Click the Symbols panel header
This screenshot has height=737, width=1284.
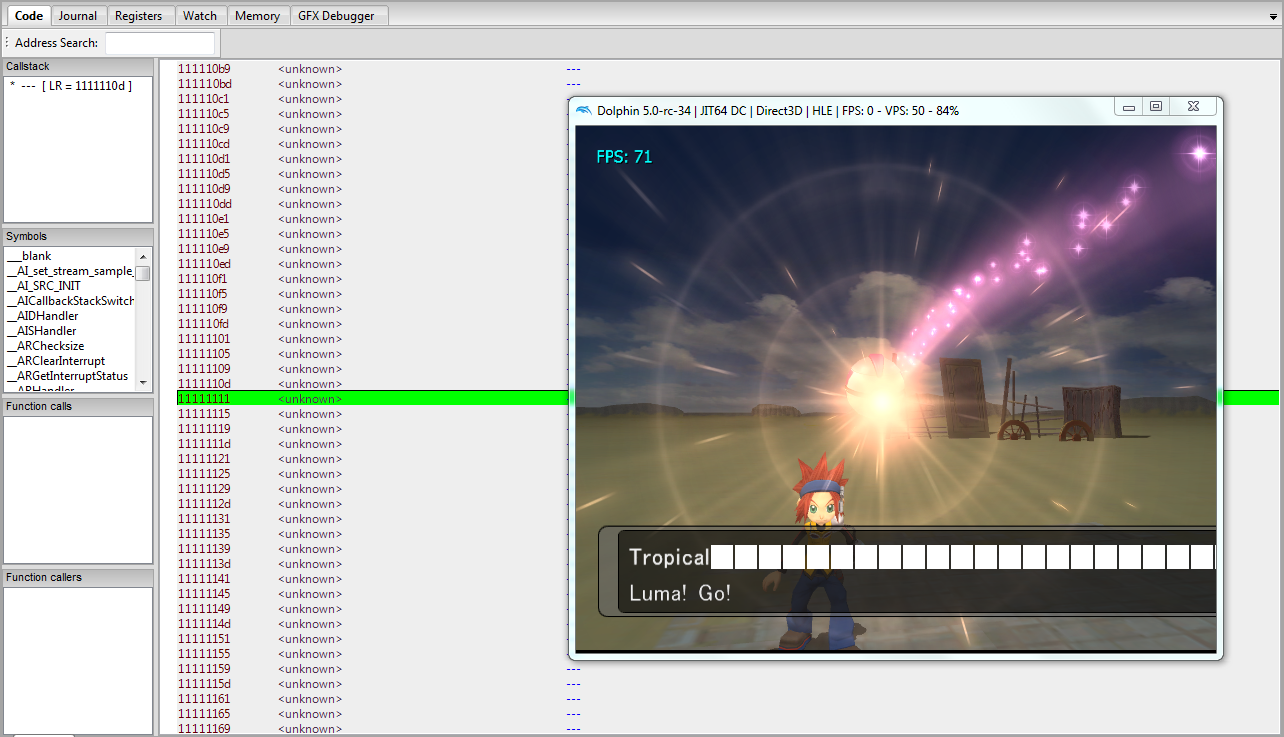(x=78, y=237)
